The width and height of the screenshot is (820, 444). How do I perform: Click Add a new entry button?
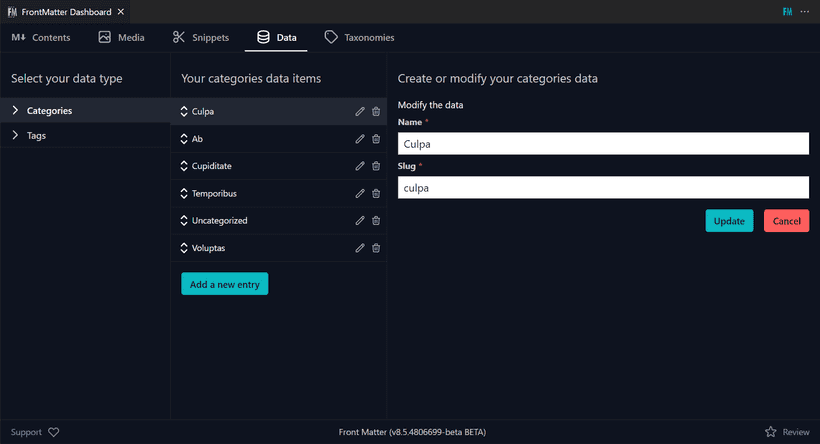tap(224, 284)
